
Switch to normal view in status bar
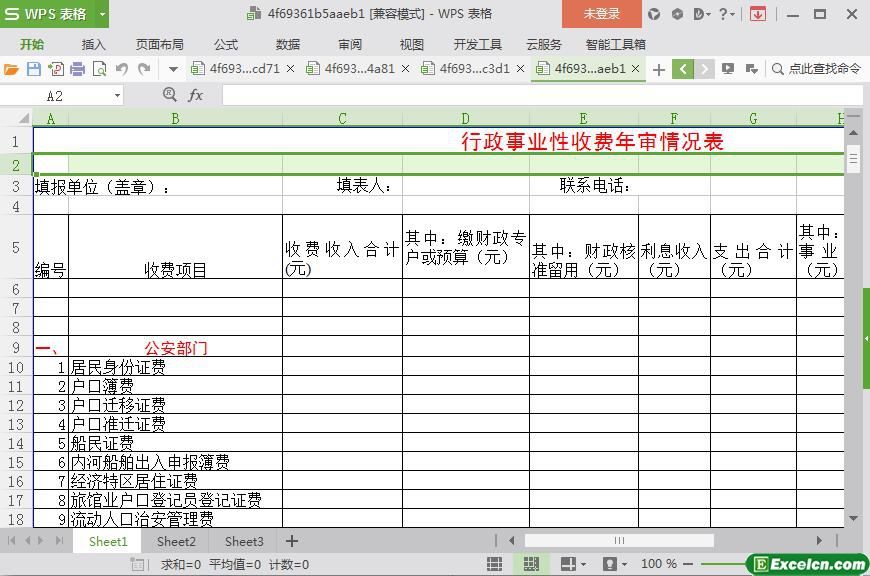click(494, 564)
